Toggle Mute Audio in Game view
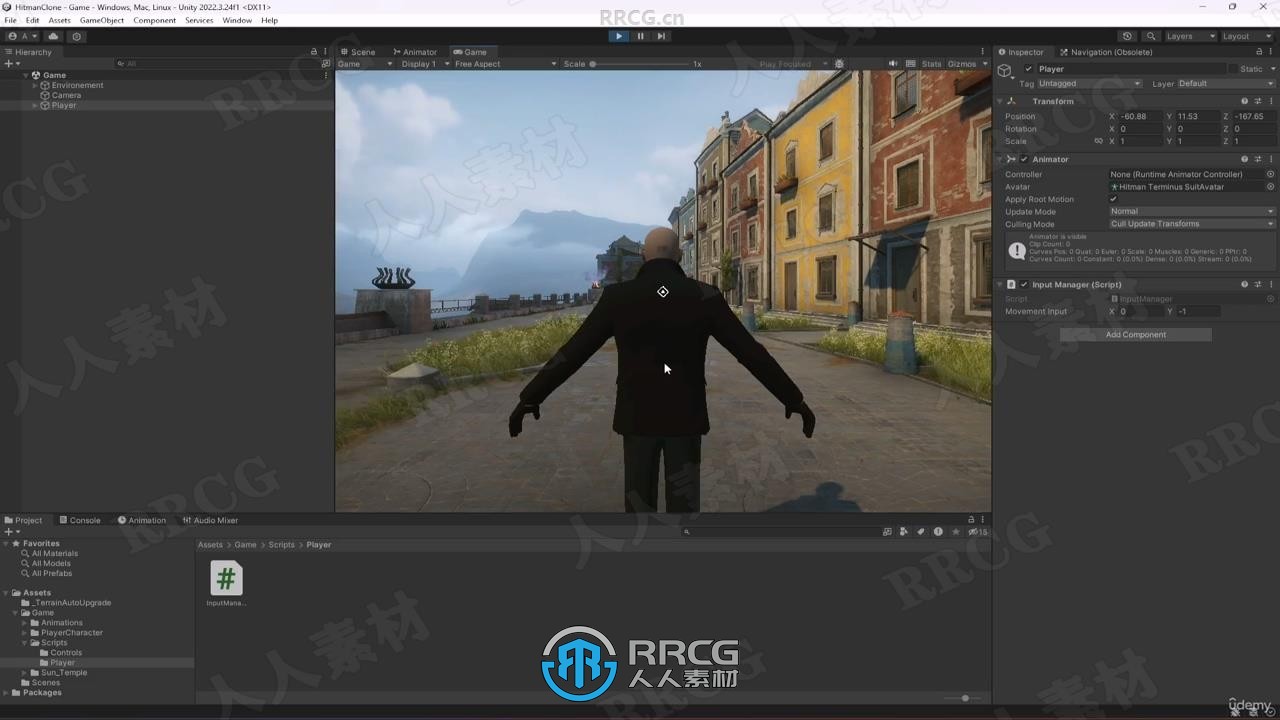The height and width of the screenshot is (720, 1280). click(x=892, y=64)
